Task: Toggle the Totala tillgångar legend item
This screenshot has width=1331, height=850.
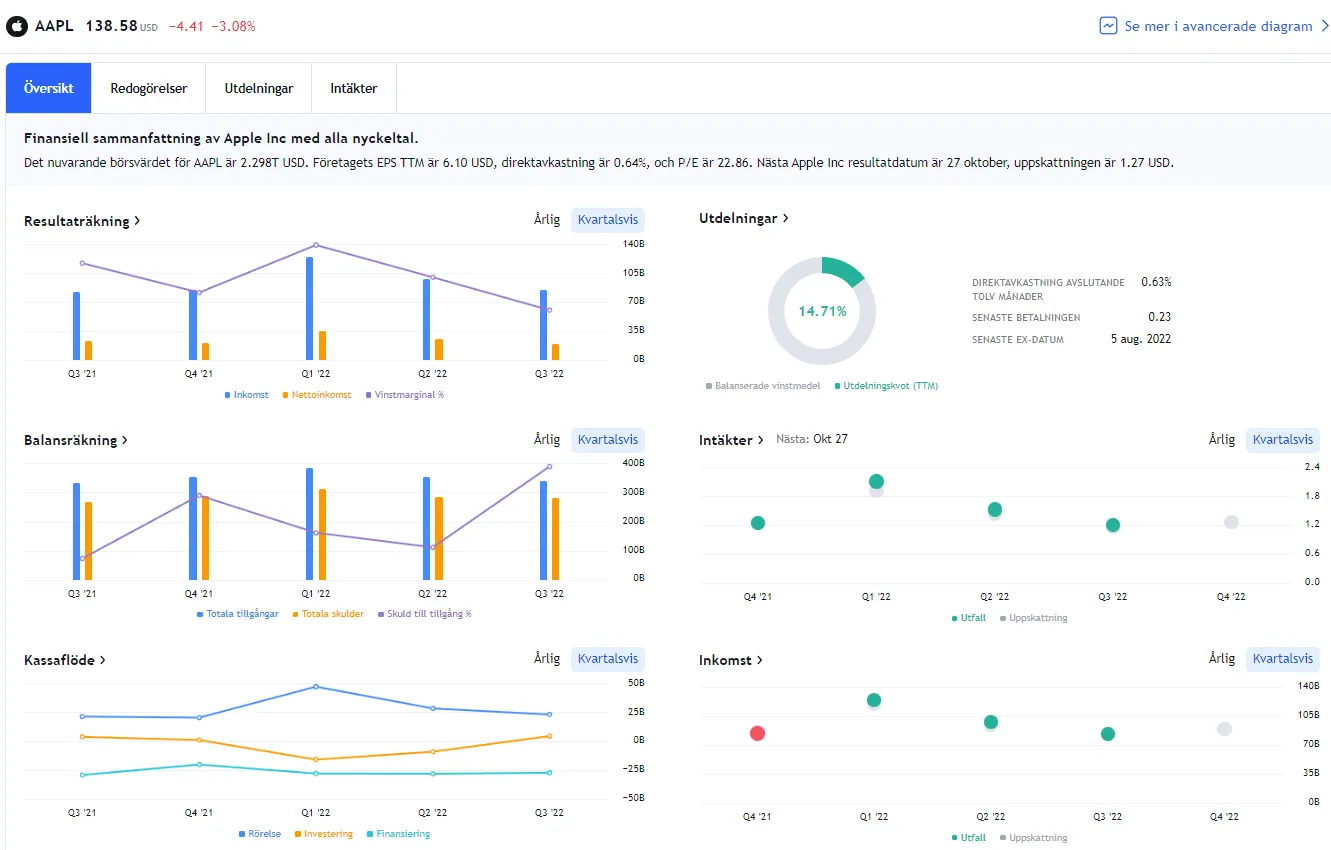Action: [x=238, y=614]
